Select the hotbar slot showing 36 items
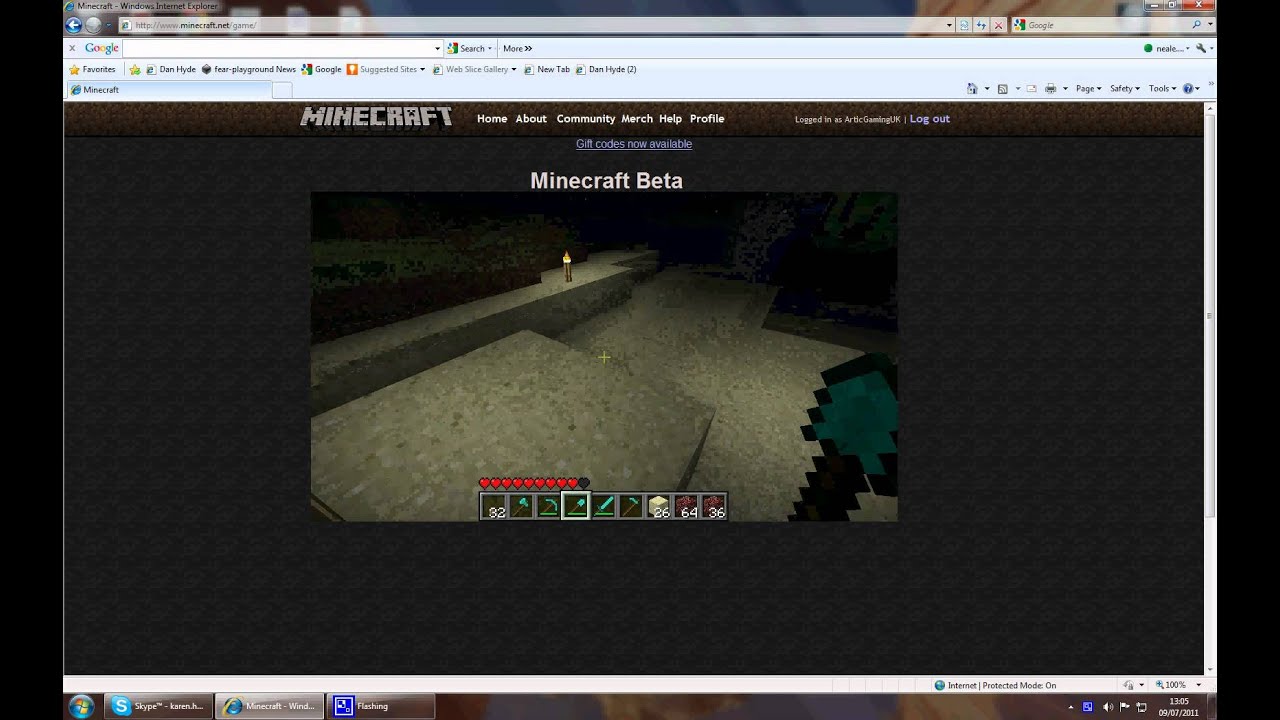1280x720 pixels. pyautogui.click(x=712, y=507)
